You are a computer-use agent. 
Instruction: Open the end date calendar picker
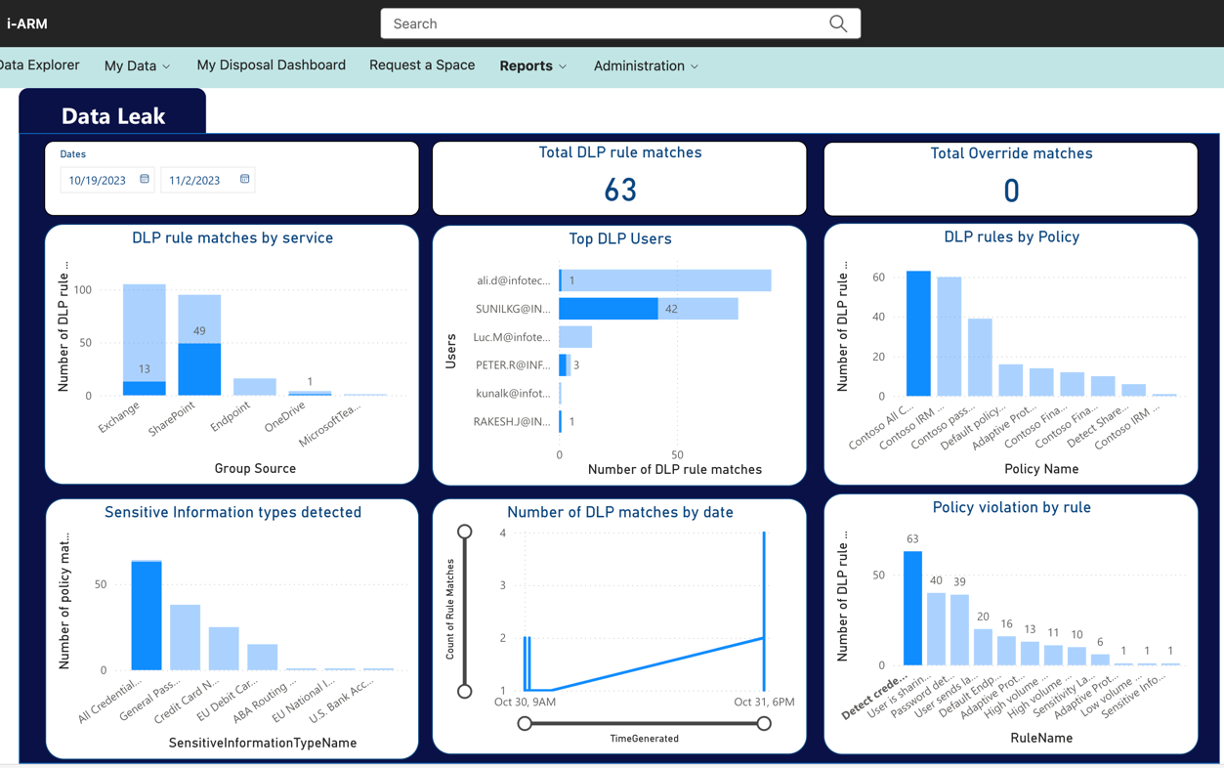[243, 180]
